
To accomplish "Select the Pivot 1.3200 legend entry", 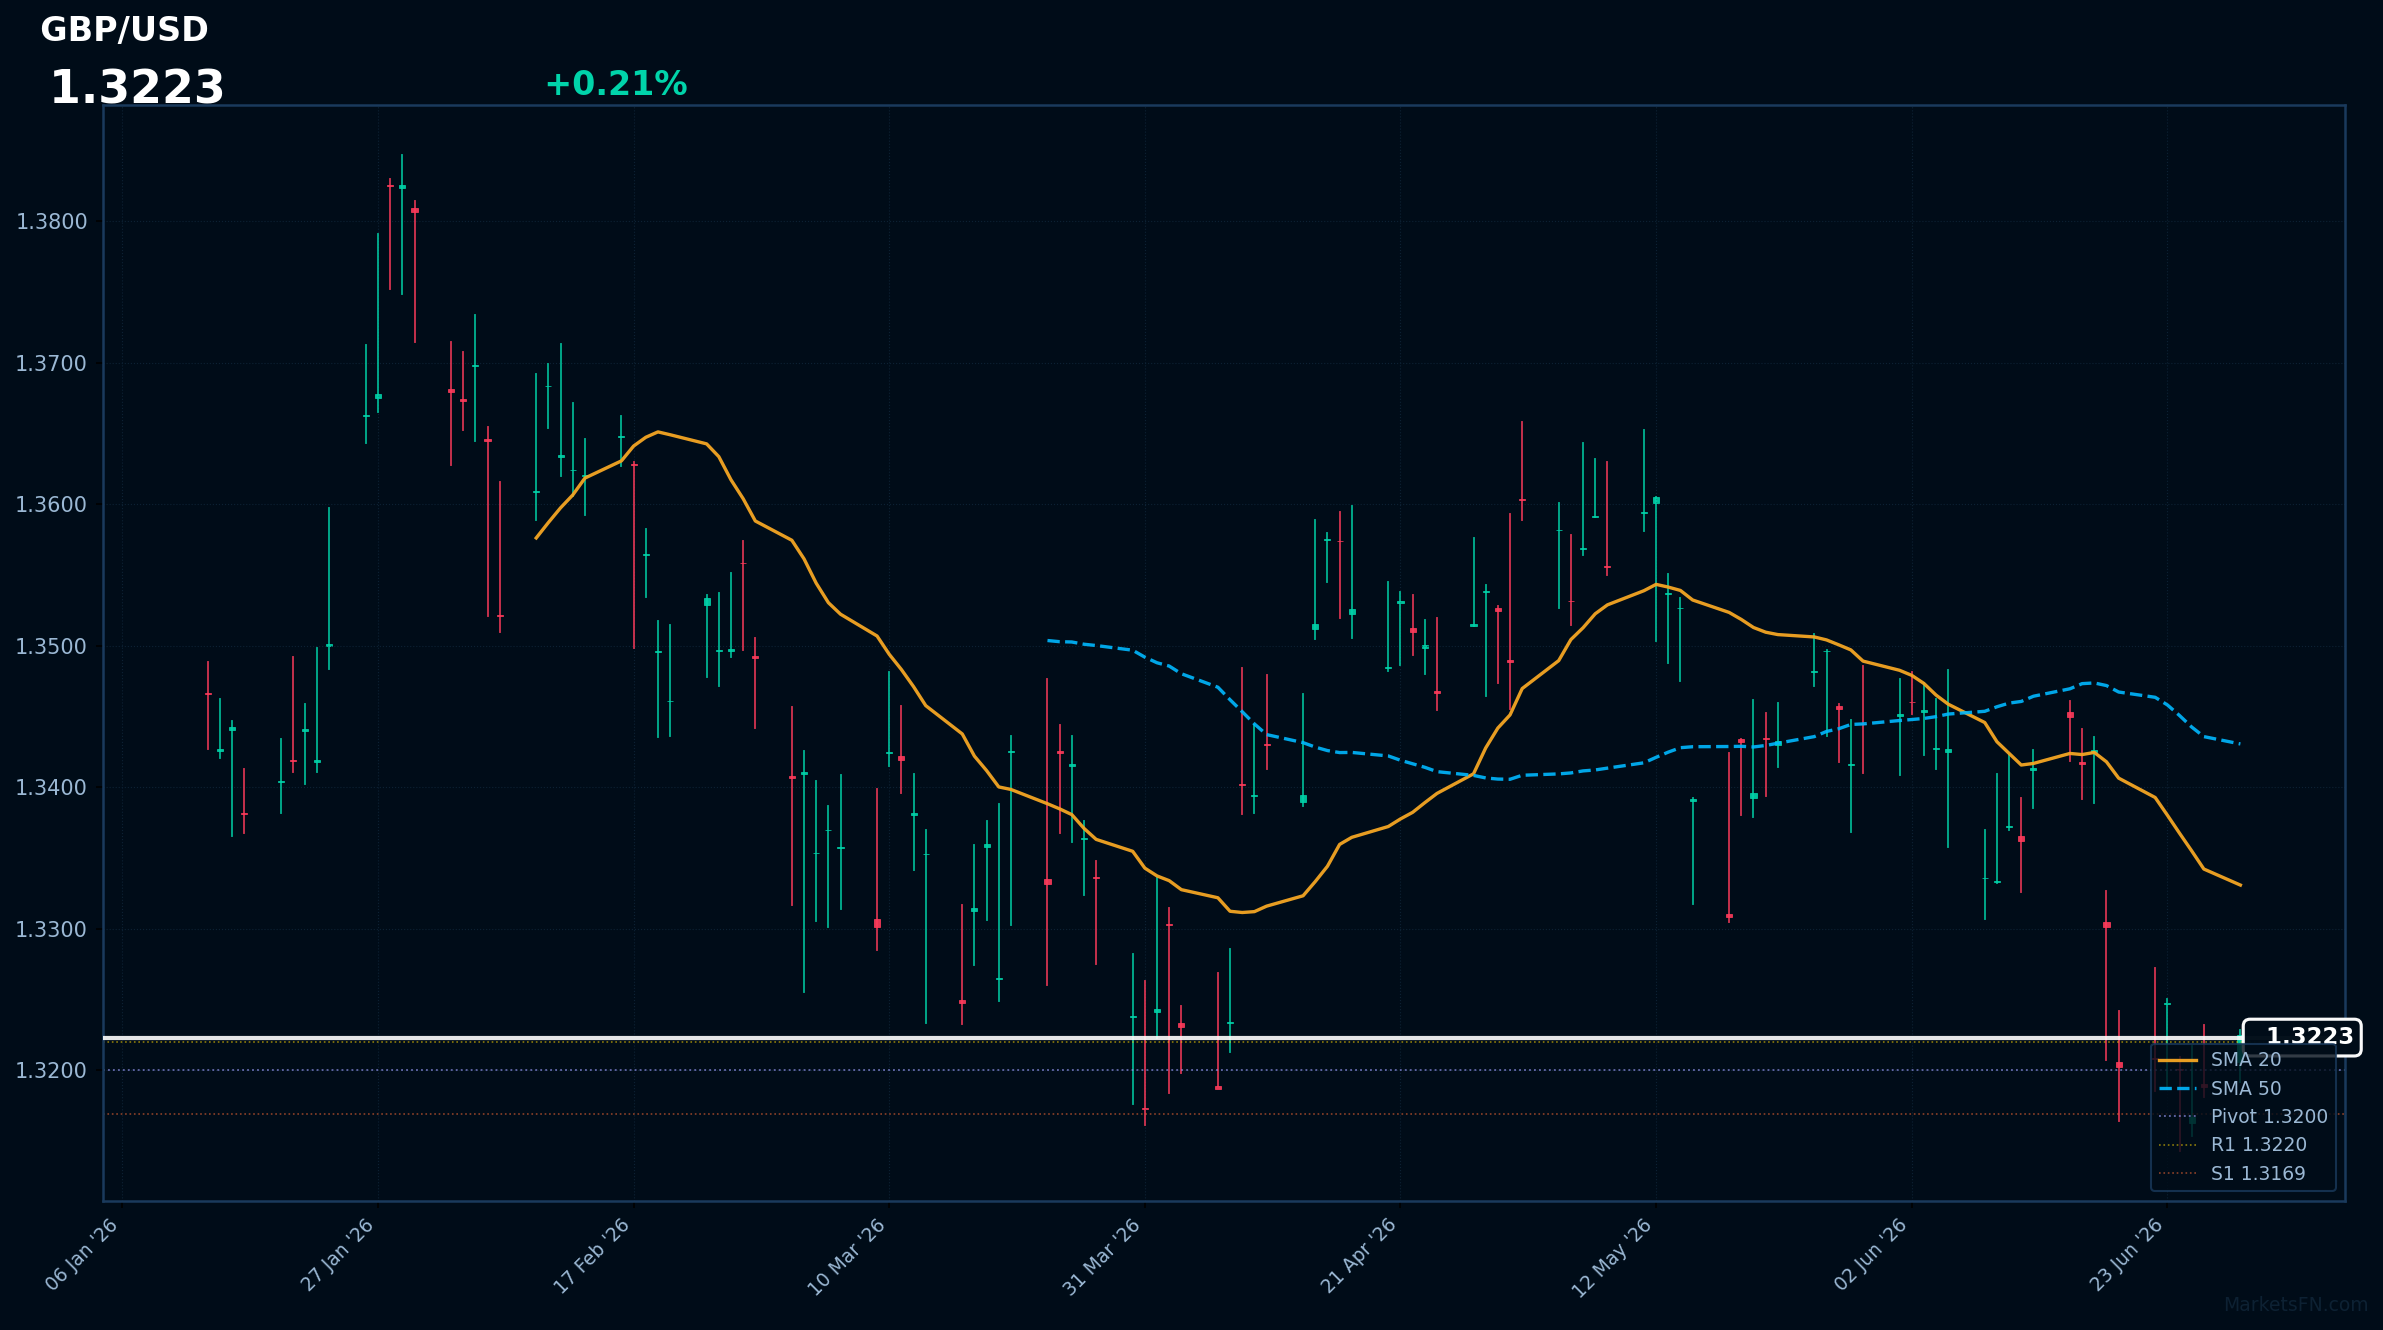I will pos(2243,1116).
